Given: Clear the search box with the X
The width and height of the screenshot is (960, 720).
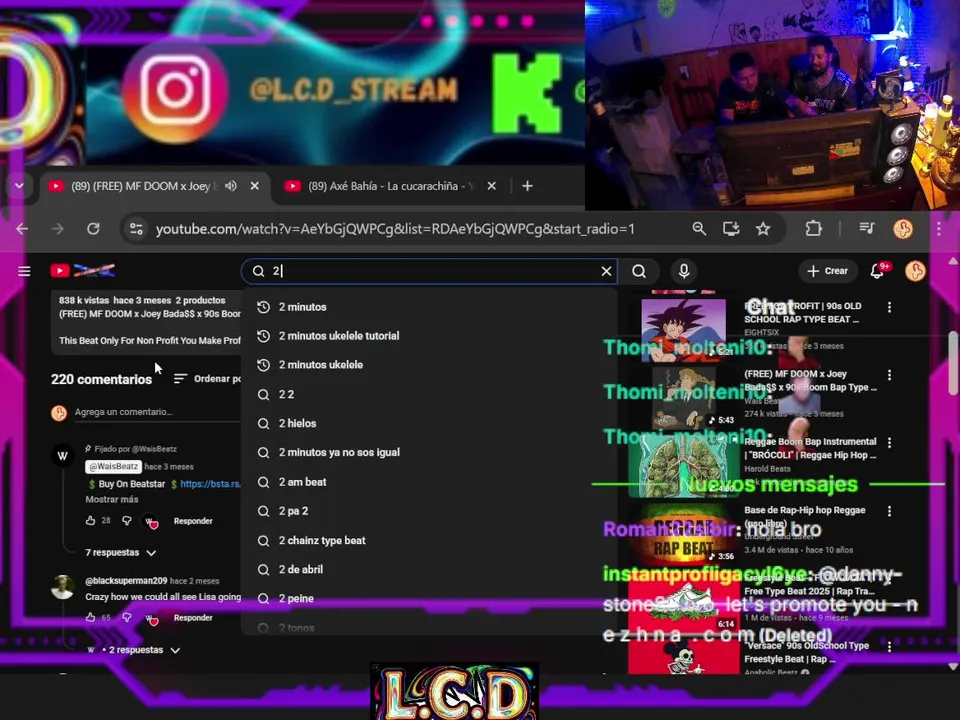Looking at the screenshot, I should [x=606, y=271].
